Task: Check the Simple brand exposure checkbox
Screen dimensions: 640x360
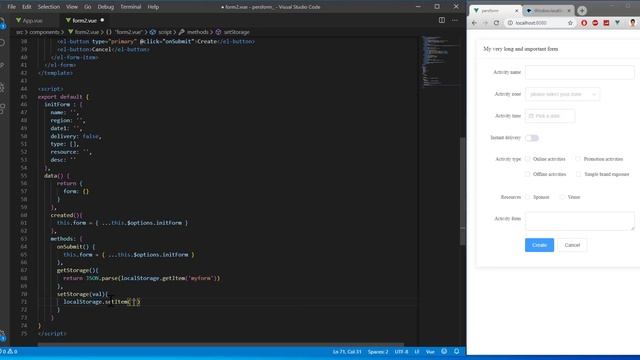Action: 578,174
